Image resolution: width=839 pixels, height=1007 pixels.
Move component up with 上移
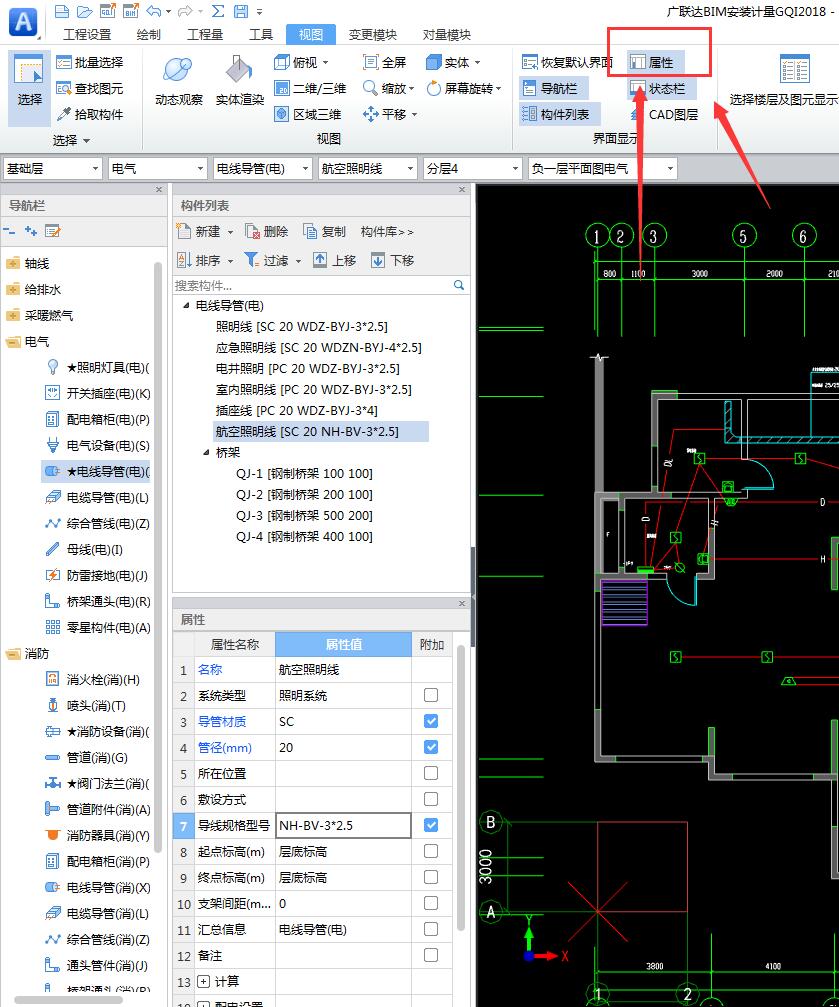pyautogui.click(x=335, y=260)
